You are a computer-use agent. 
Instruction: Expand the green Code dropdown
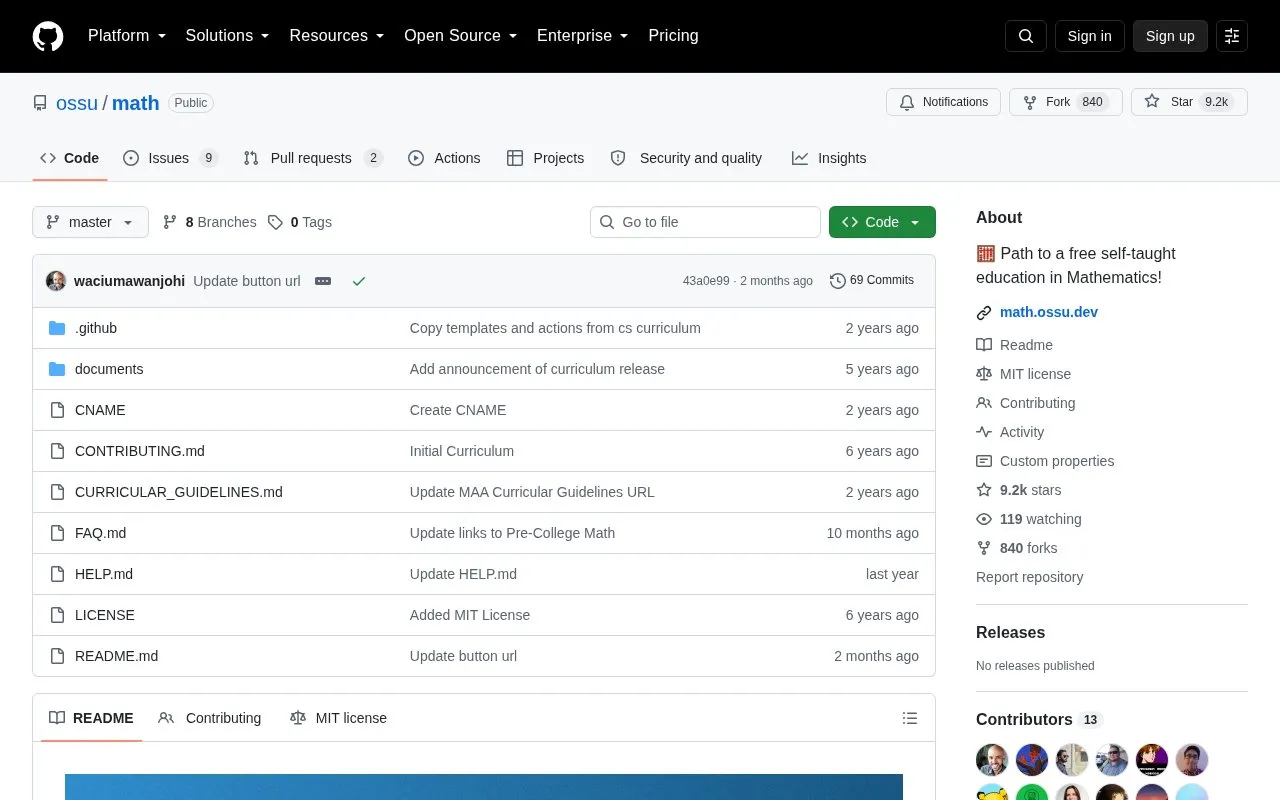(882, 222)
